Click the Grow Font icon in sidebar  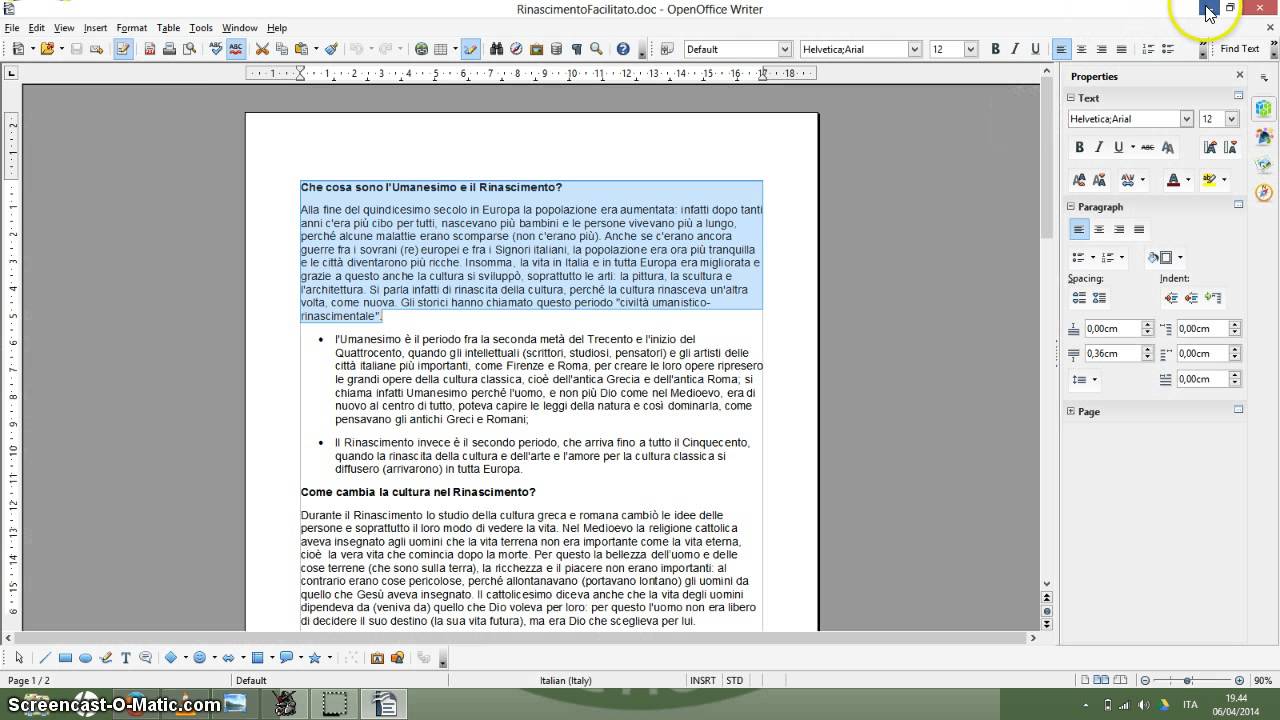pos(1079,180)
